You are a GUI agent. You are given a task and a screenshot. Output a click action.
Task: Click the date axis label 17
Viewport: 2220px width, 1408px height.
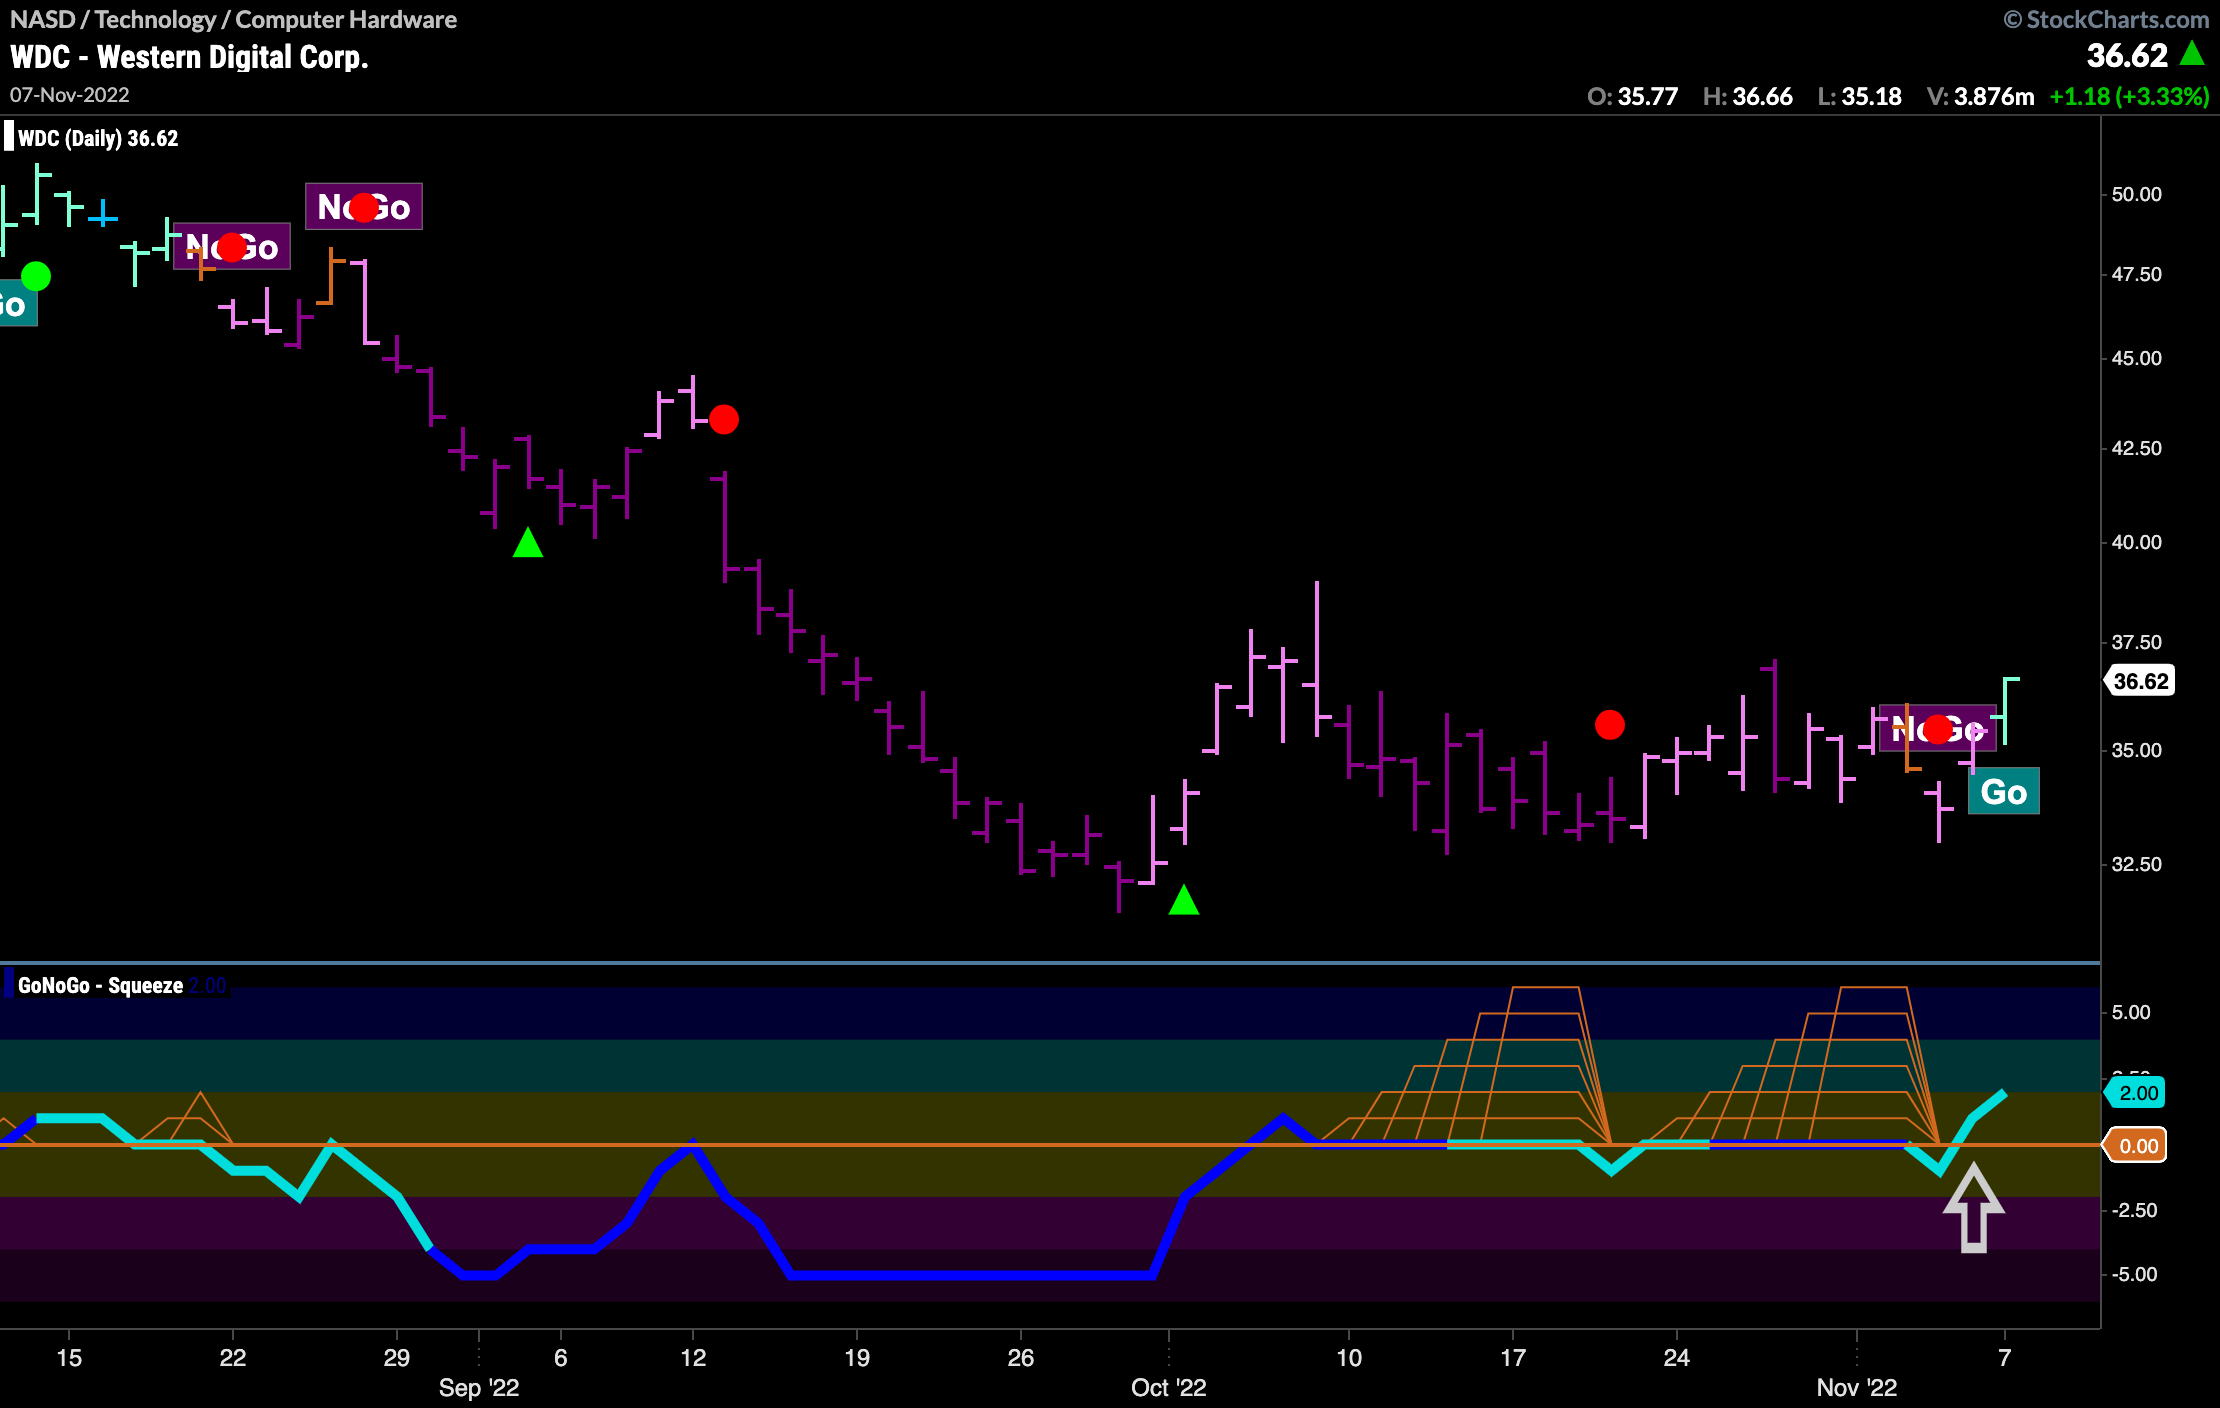(1513, 1357)
